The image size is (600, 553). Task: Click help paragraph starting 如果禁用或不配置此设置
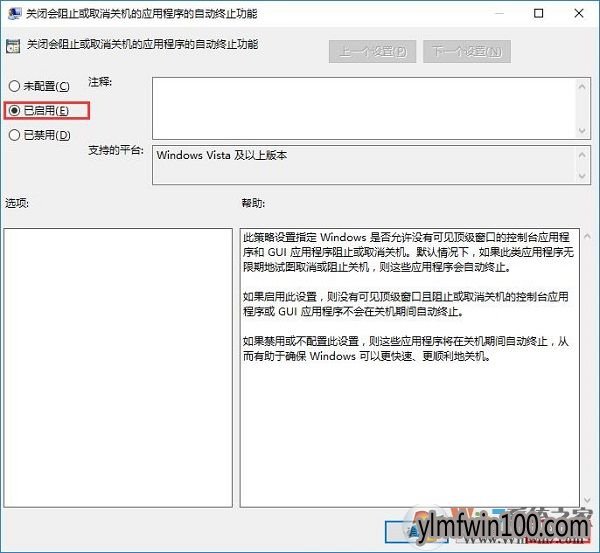coord(406,349)
